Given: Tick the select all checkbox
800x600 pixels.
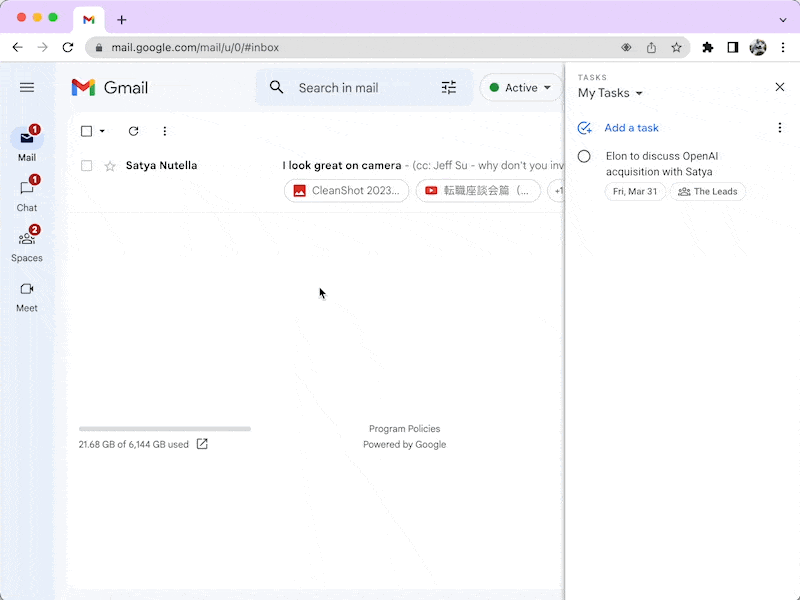Looking at the screenshot, I should tap(87, 131).
